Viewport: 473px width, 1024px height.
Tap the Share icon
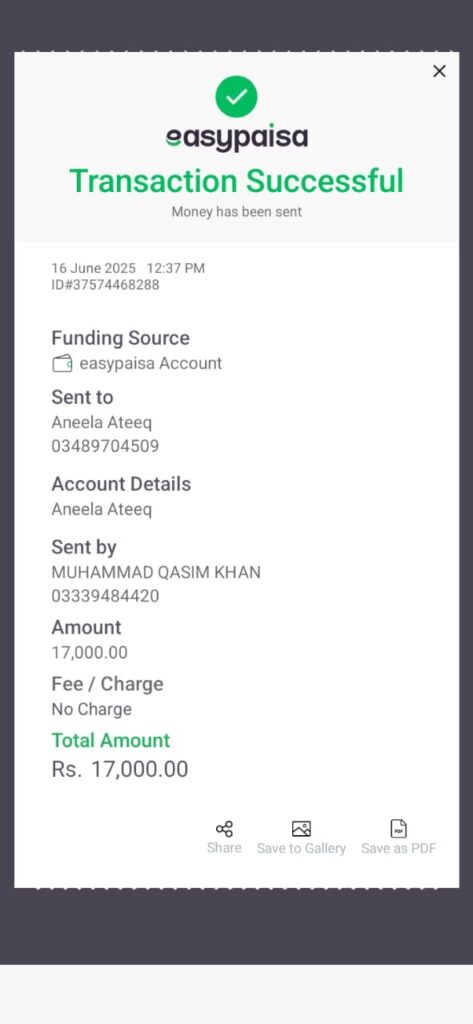click(x=224, y=829)
